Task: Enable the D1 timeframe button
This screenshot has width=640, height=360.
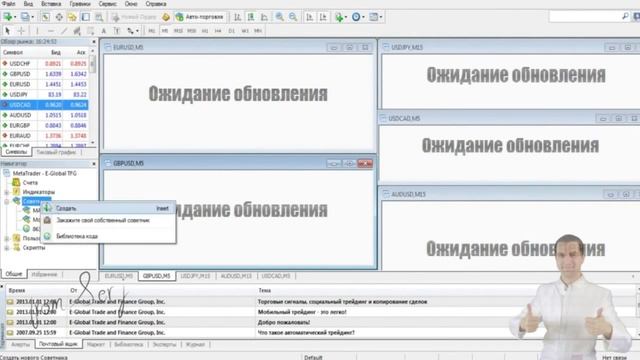Action: (x=231, y=31)
